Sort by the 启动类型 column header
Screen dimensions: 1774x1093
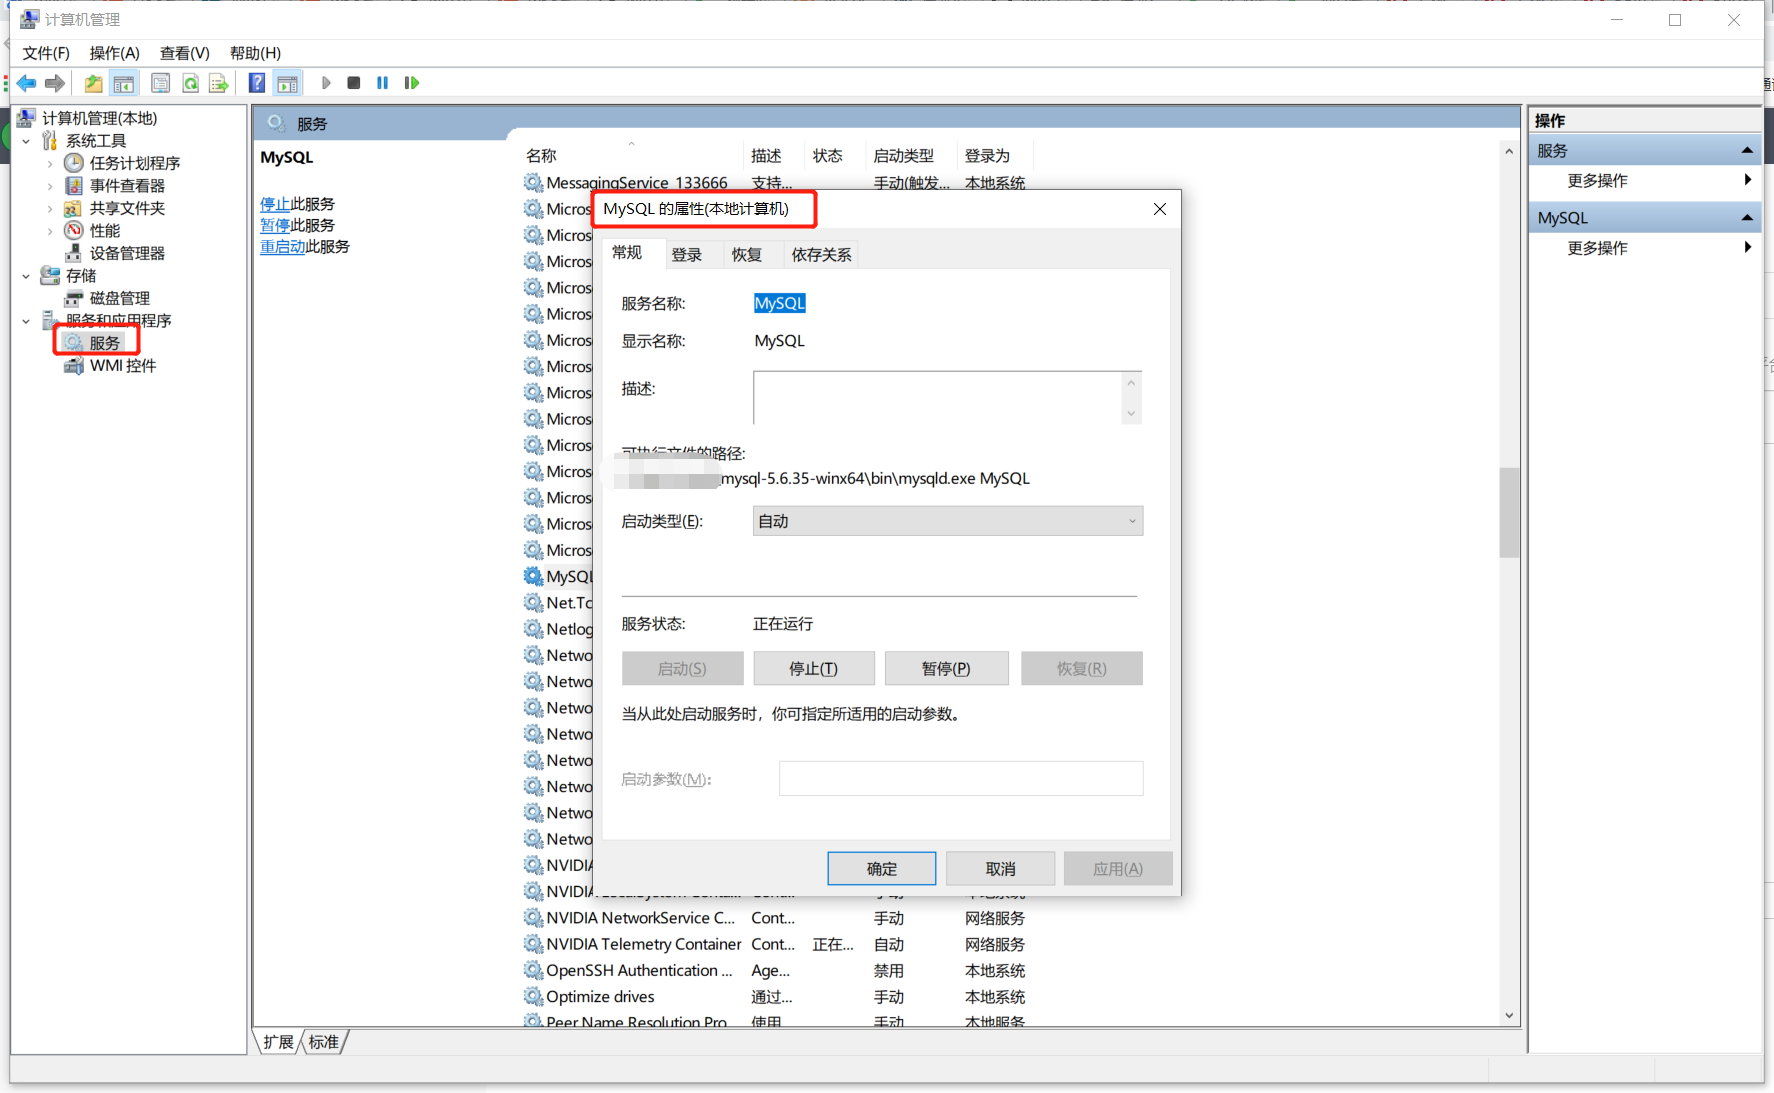click(x=903, y=156)
